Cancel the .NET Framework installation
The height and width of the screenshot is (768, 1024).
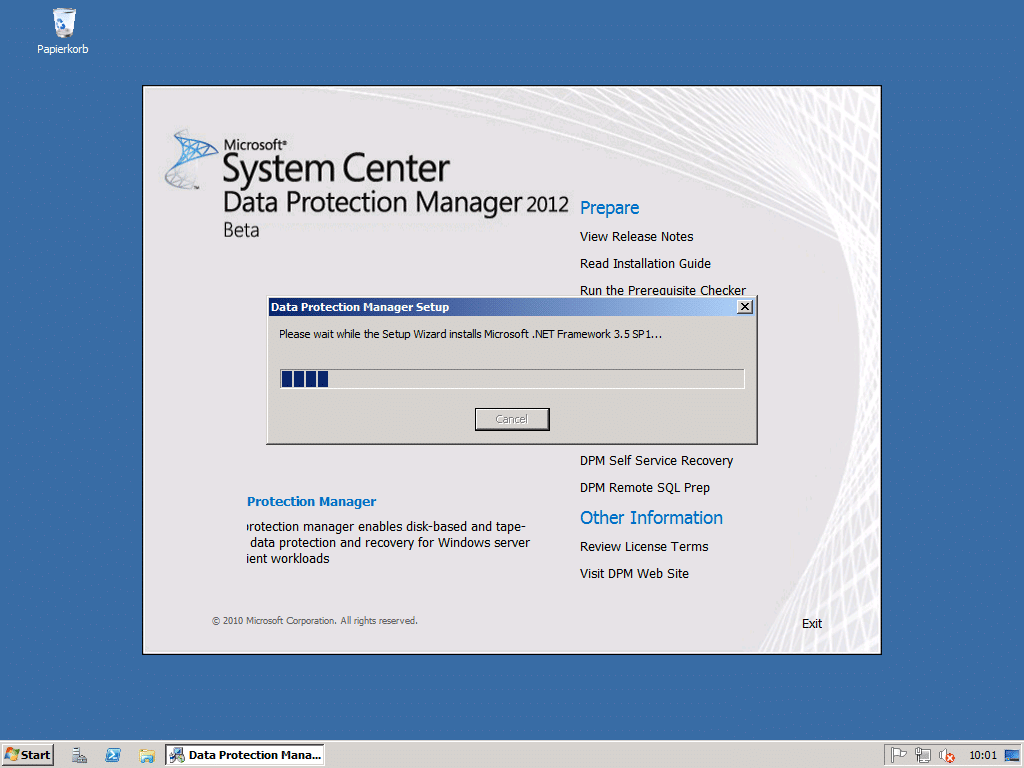[x=512, y=419]
